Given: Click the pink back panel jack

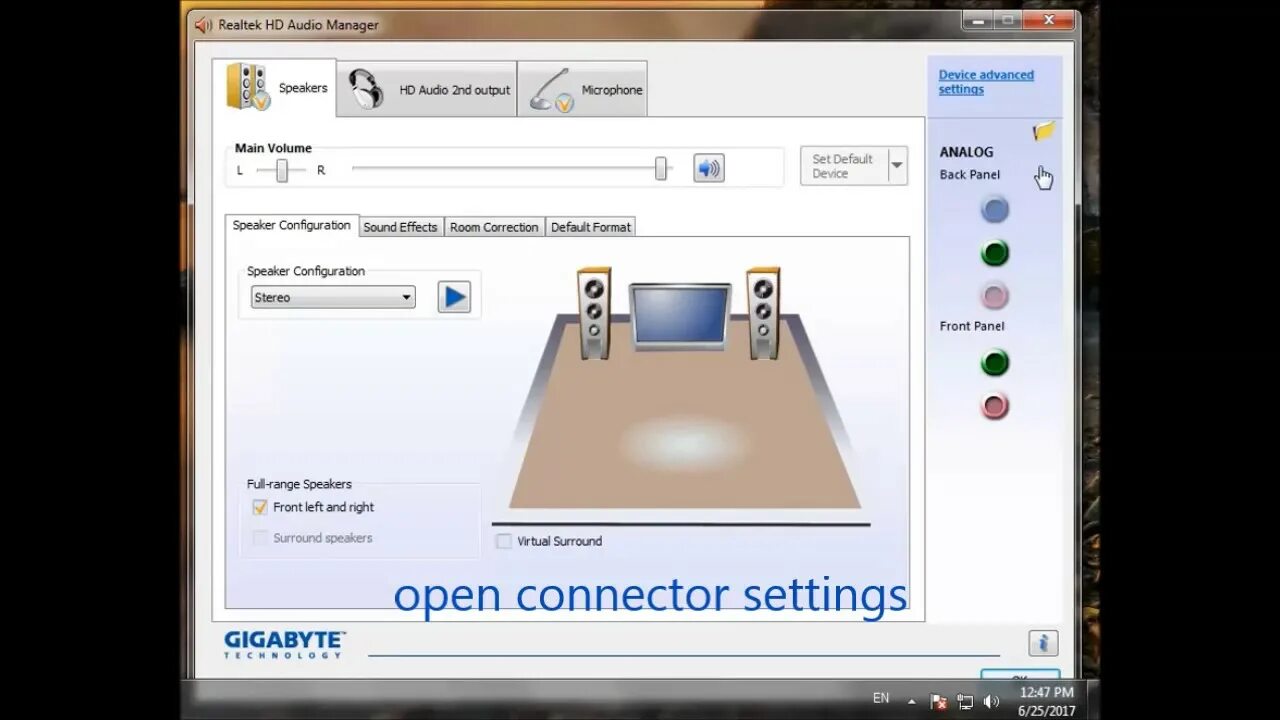Looking at the screenshot, I should coord(994,296).
